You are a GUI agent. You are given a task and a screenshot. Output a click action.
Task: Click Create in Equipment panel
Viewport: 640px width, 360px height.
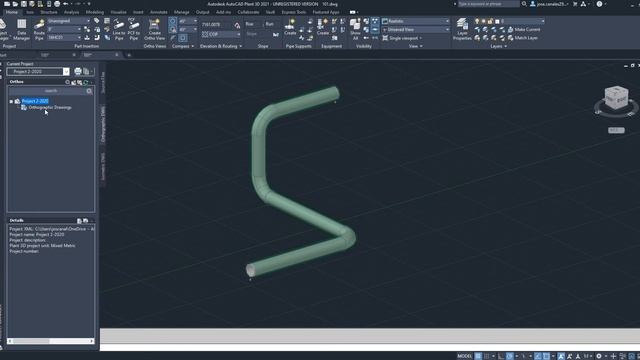pos(323,27)
